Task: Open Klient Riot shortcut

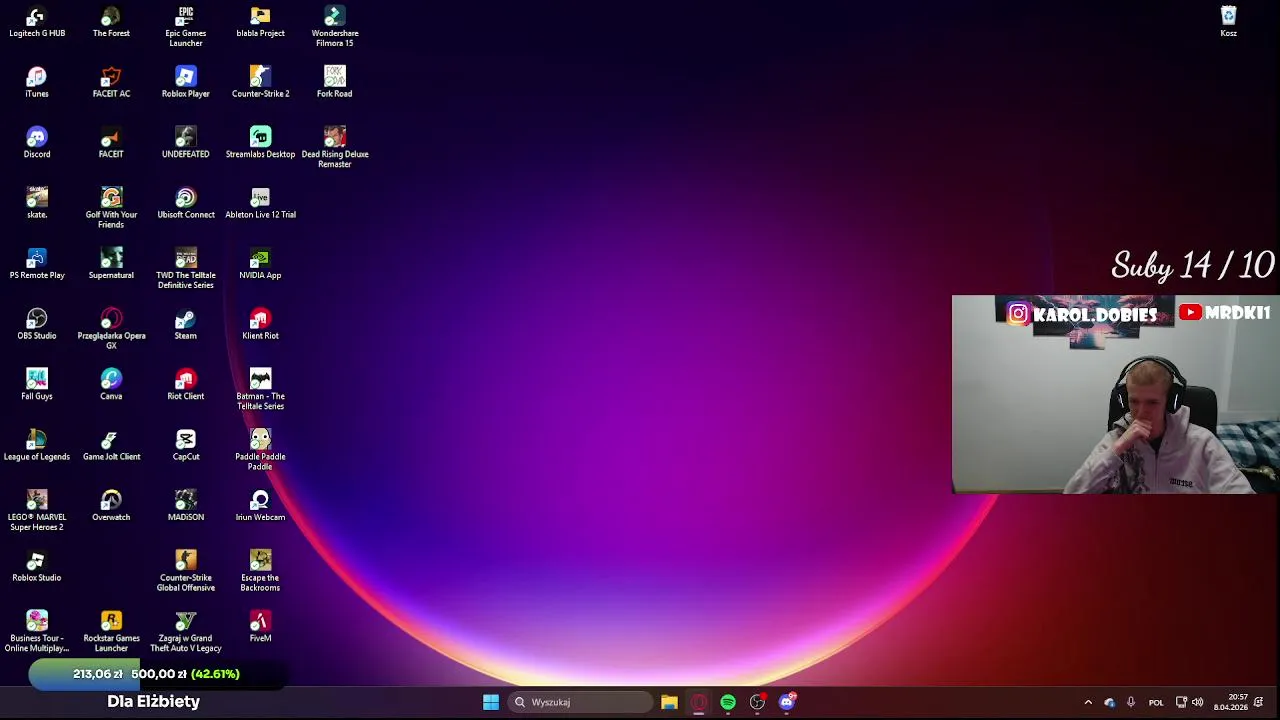Action: [260, 325]
